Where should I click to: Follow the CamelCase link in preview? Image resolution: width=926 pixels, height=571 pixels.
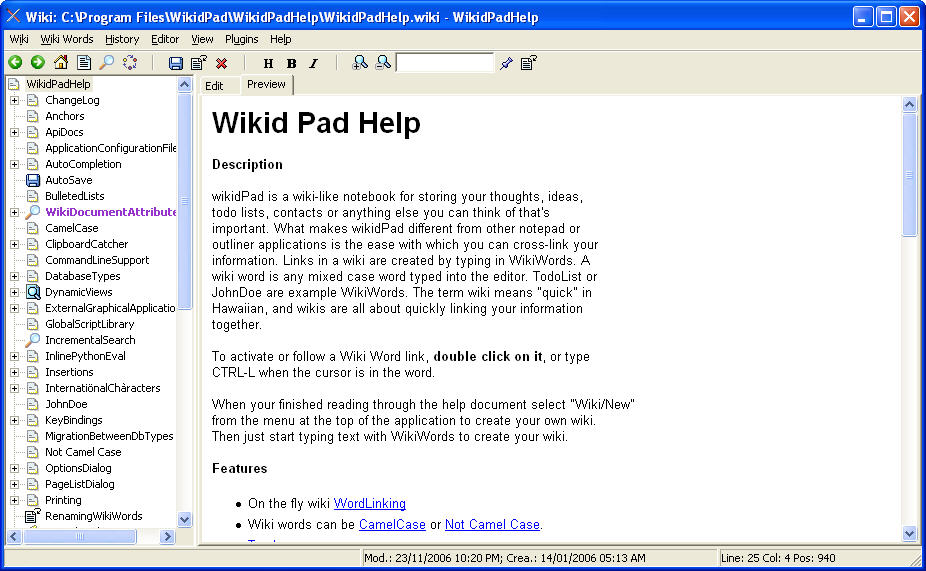tap(392, 524)
